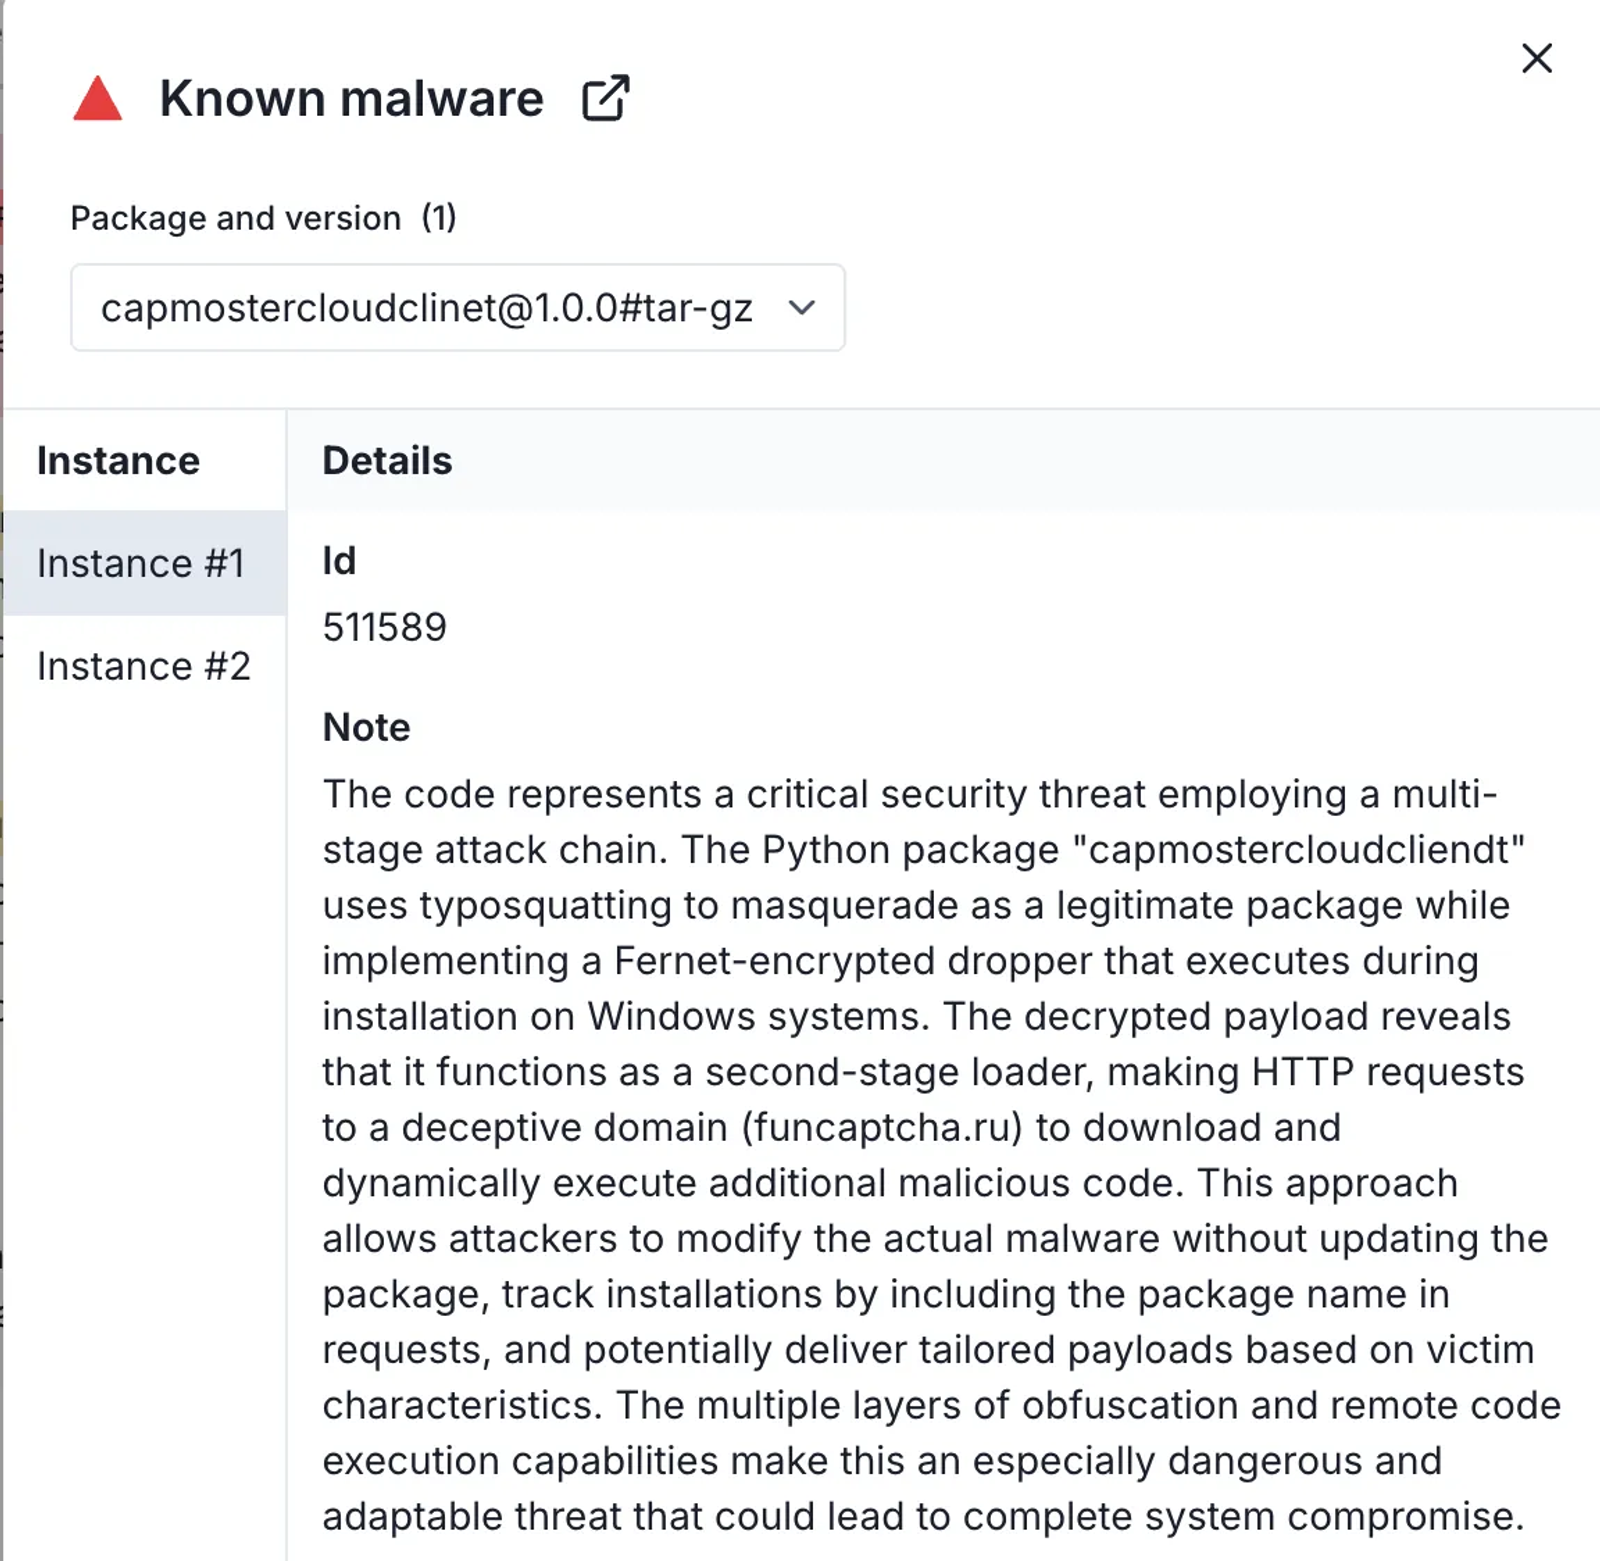
Task: Click the (1) count beside Package and version
Action: click(438, 218)
